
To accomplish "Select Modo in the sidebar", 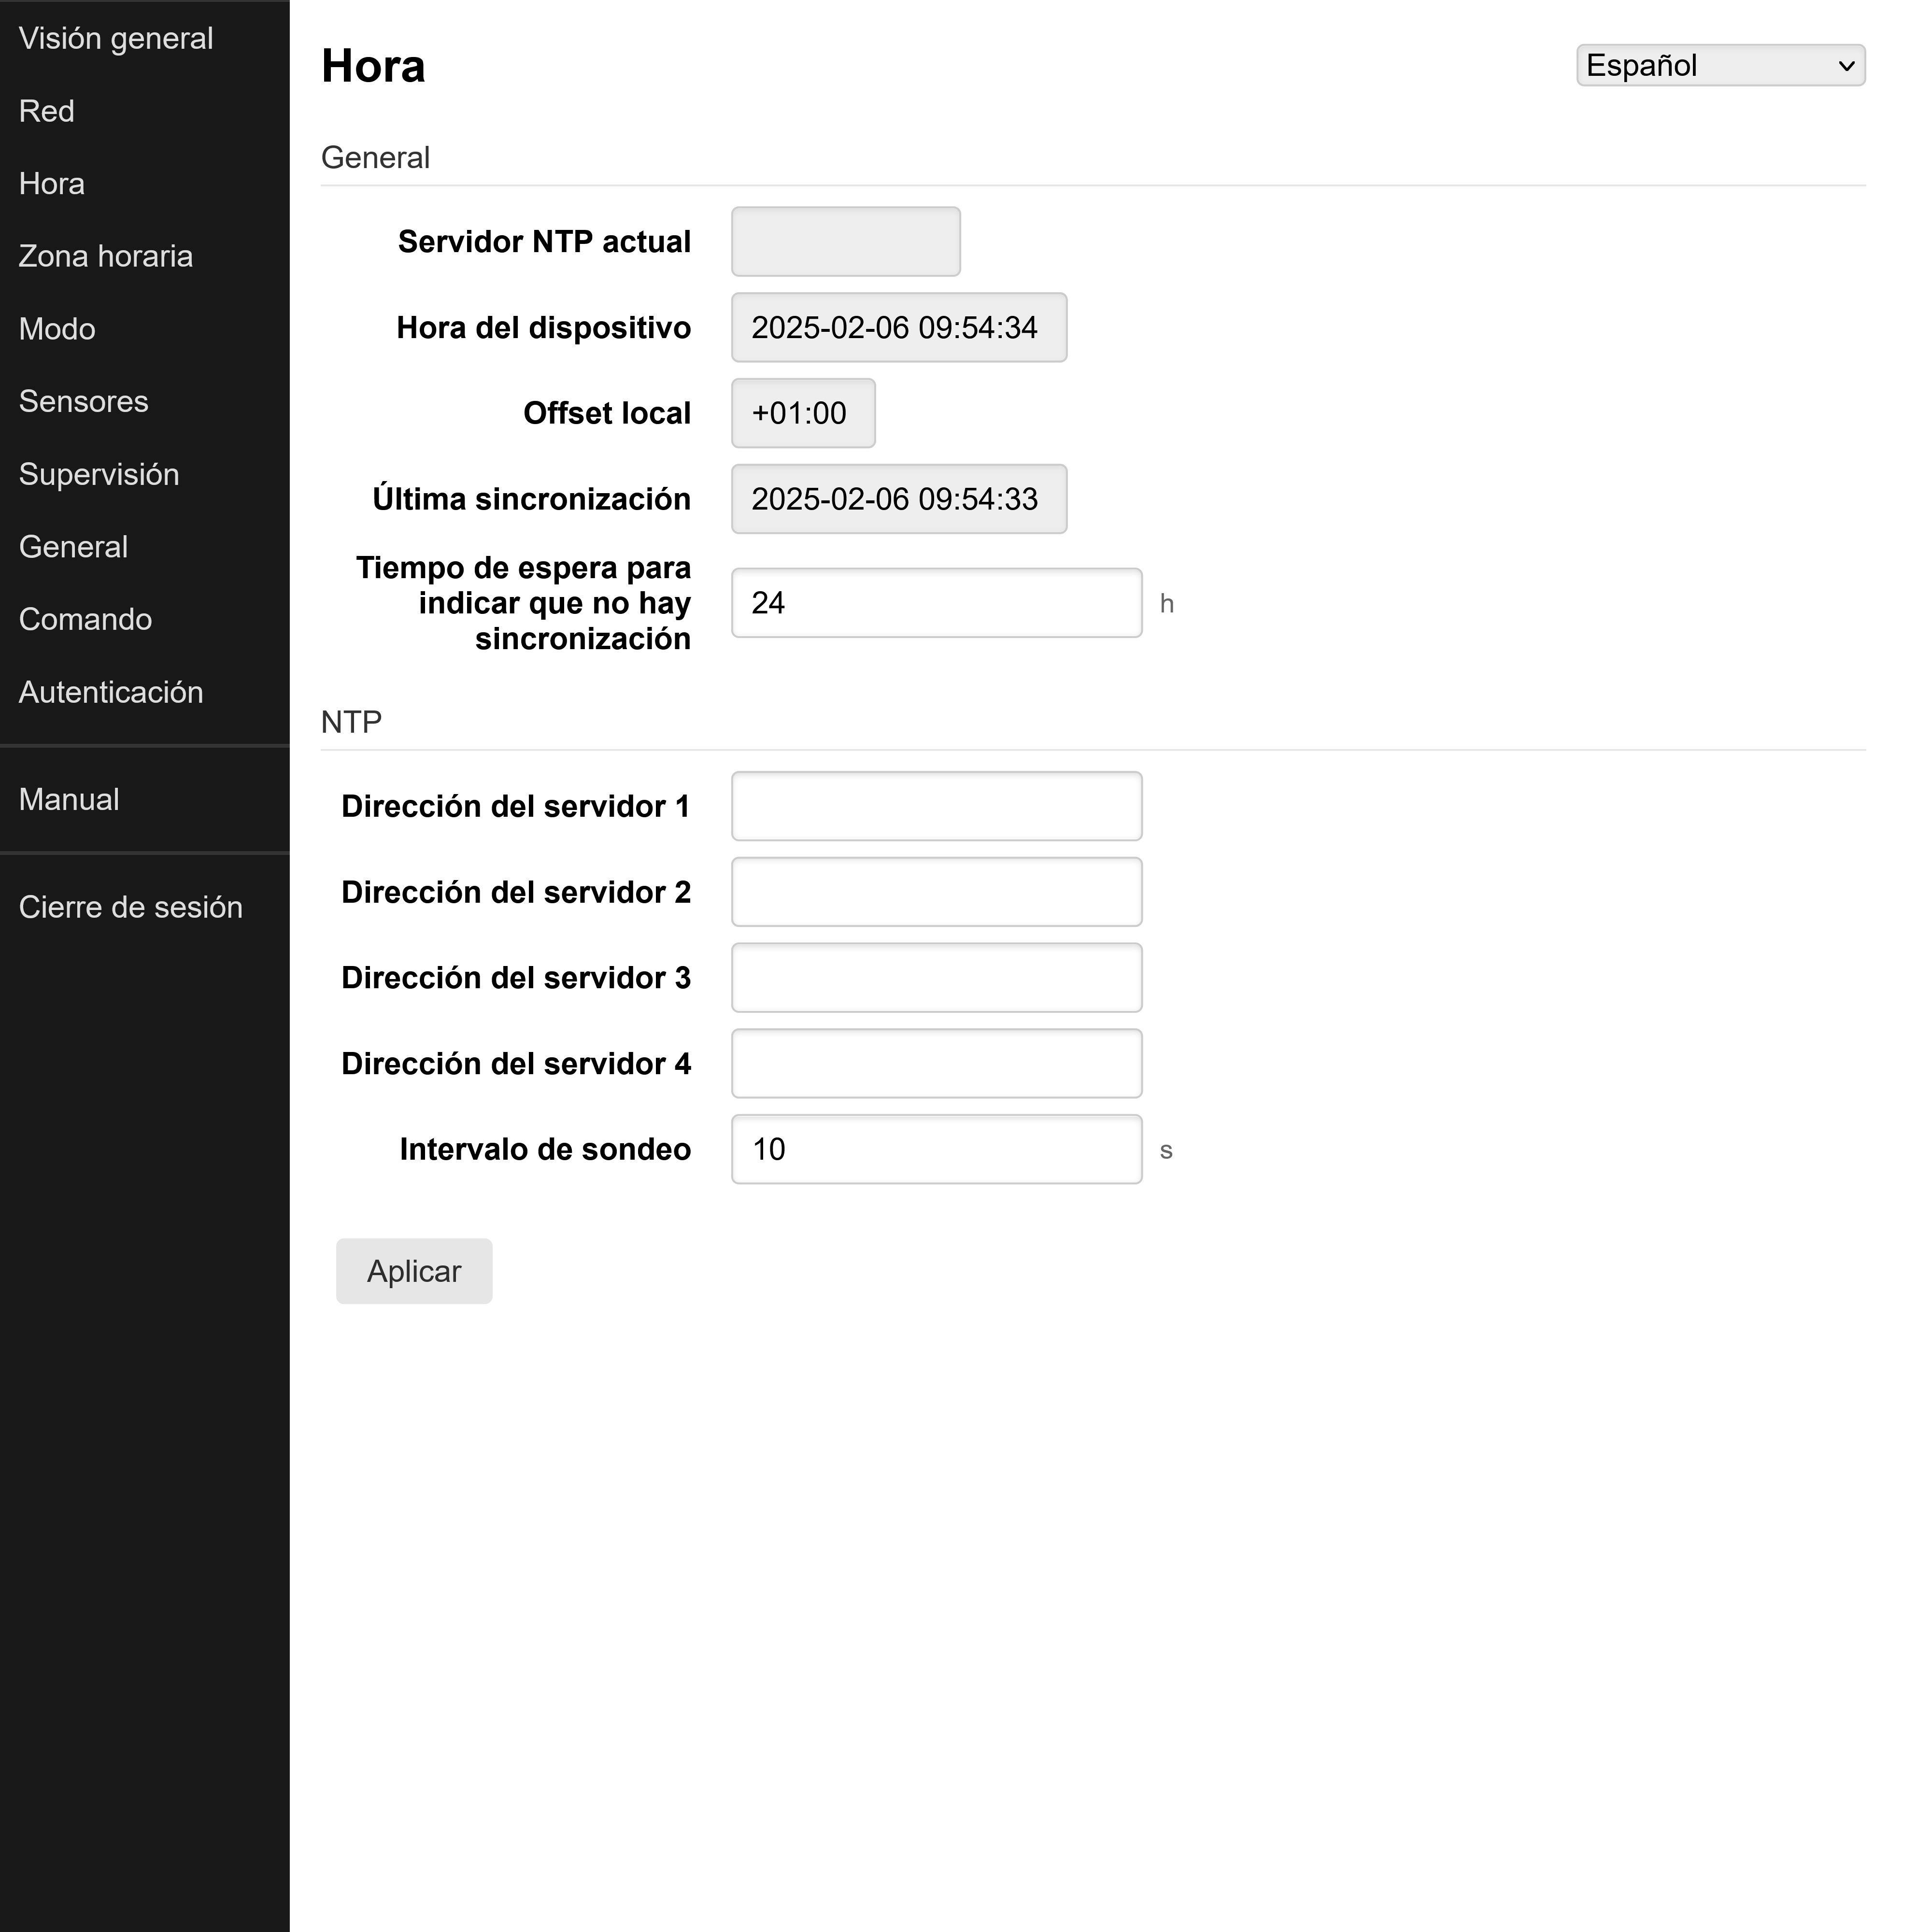I will (56, 328).
